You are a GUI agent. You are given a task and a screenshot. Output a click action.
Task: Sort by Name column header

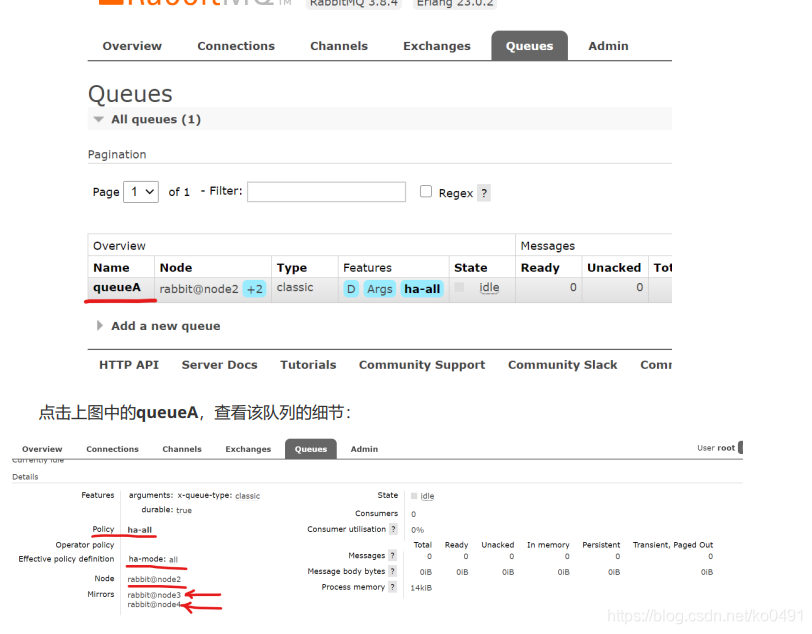pos(111,268)
